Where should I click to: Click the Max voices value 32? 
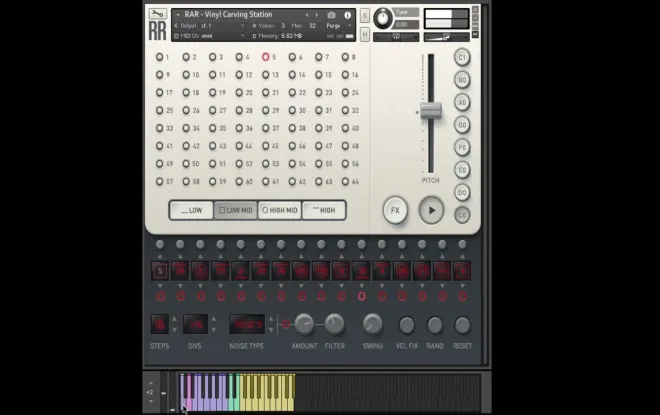(x=312, y=26)
